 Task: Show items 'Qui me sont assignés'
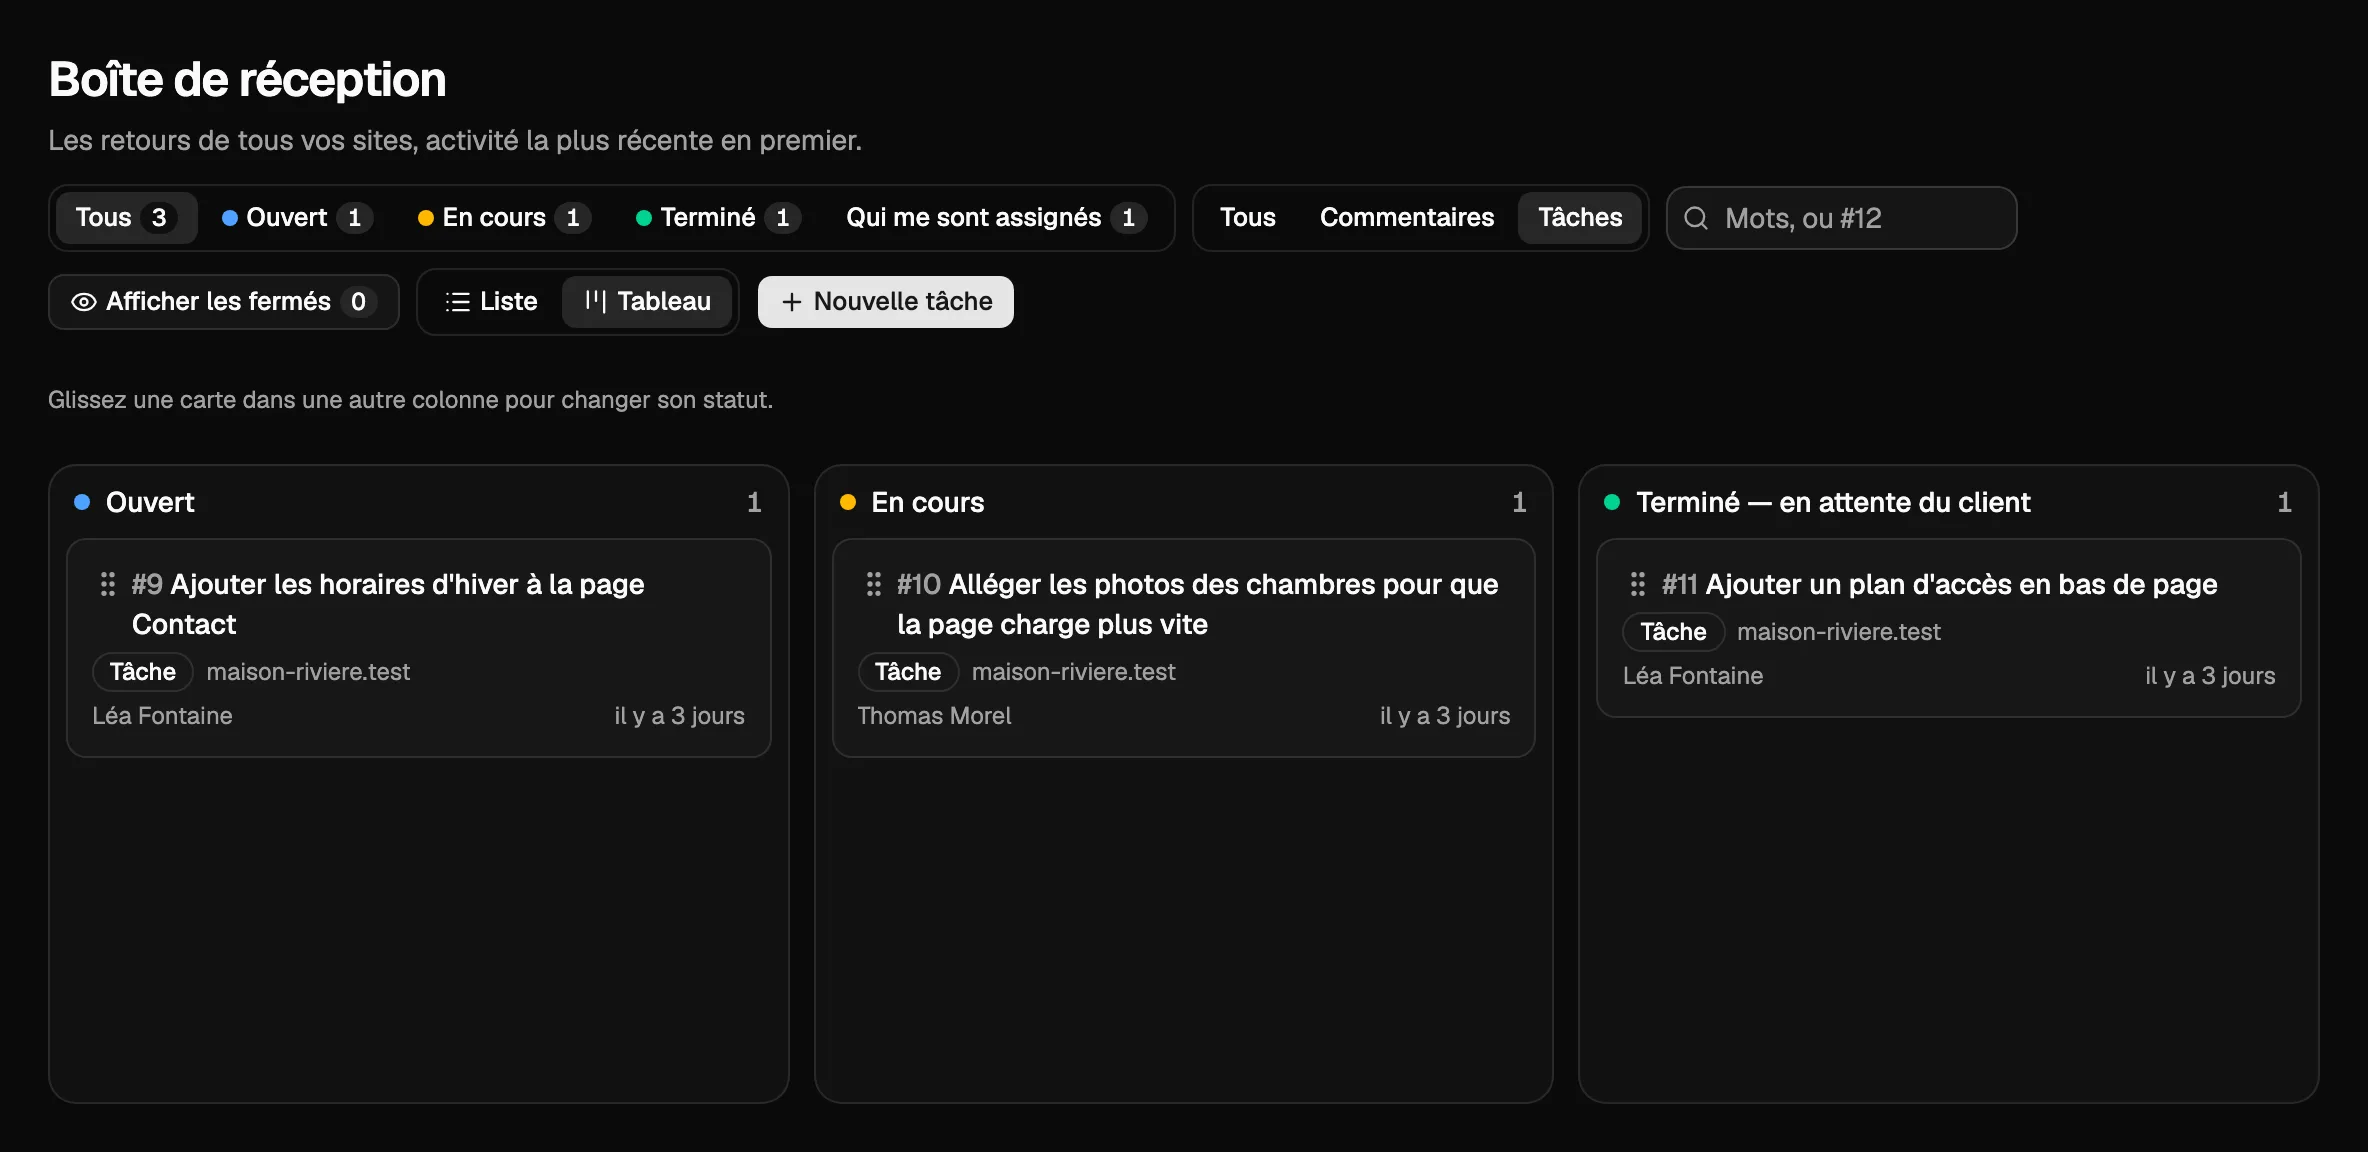pyautogui.click(x=996, y=218)
